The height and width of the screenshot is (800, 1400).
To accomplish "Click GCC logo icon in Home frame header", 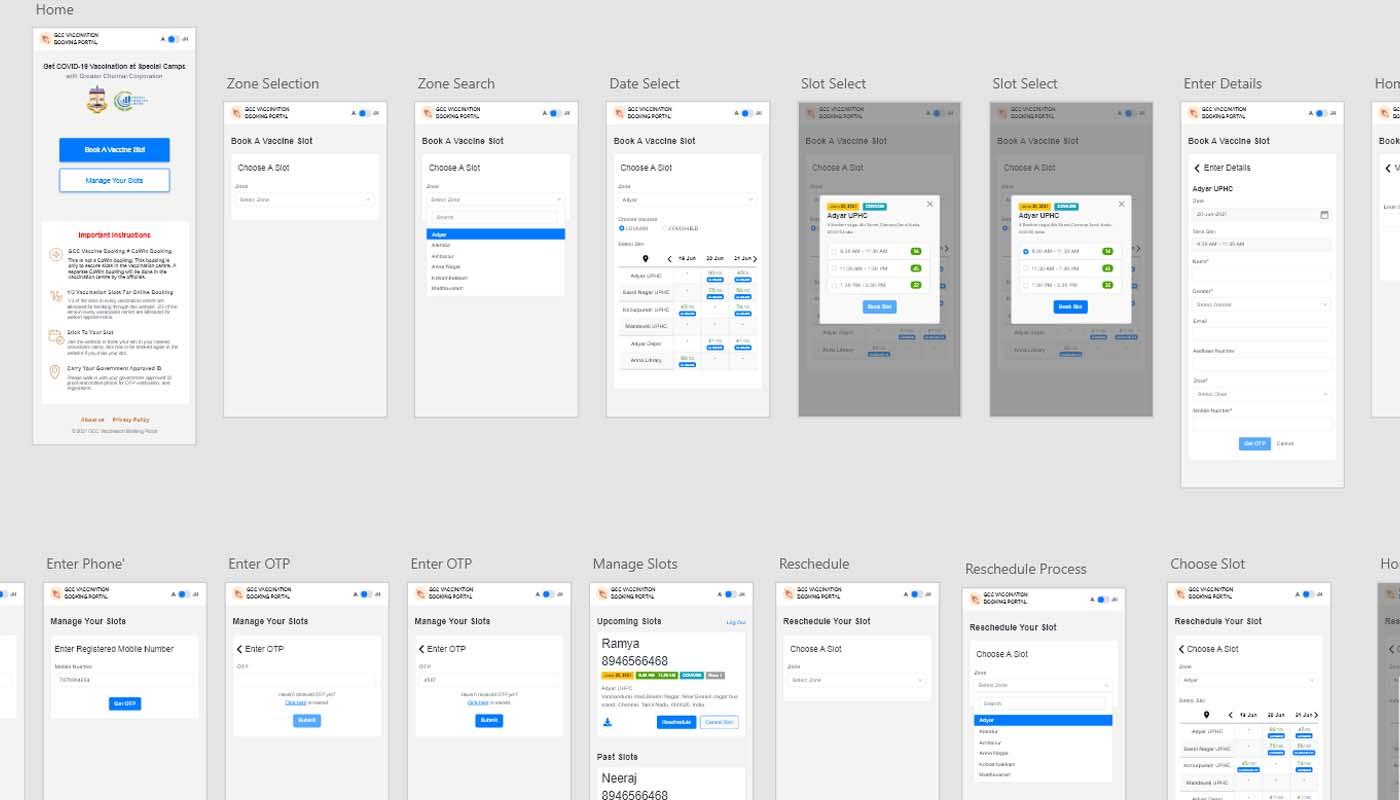I will coord(45,39).
